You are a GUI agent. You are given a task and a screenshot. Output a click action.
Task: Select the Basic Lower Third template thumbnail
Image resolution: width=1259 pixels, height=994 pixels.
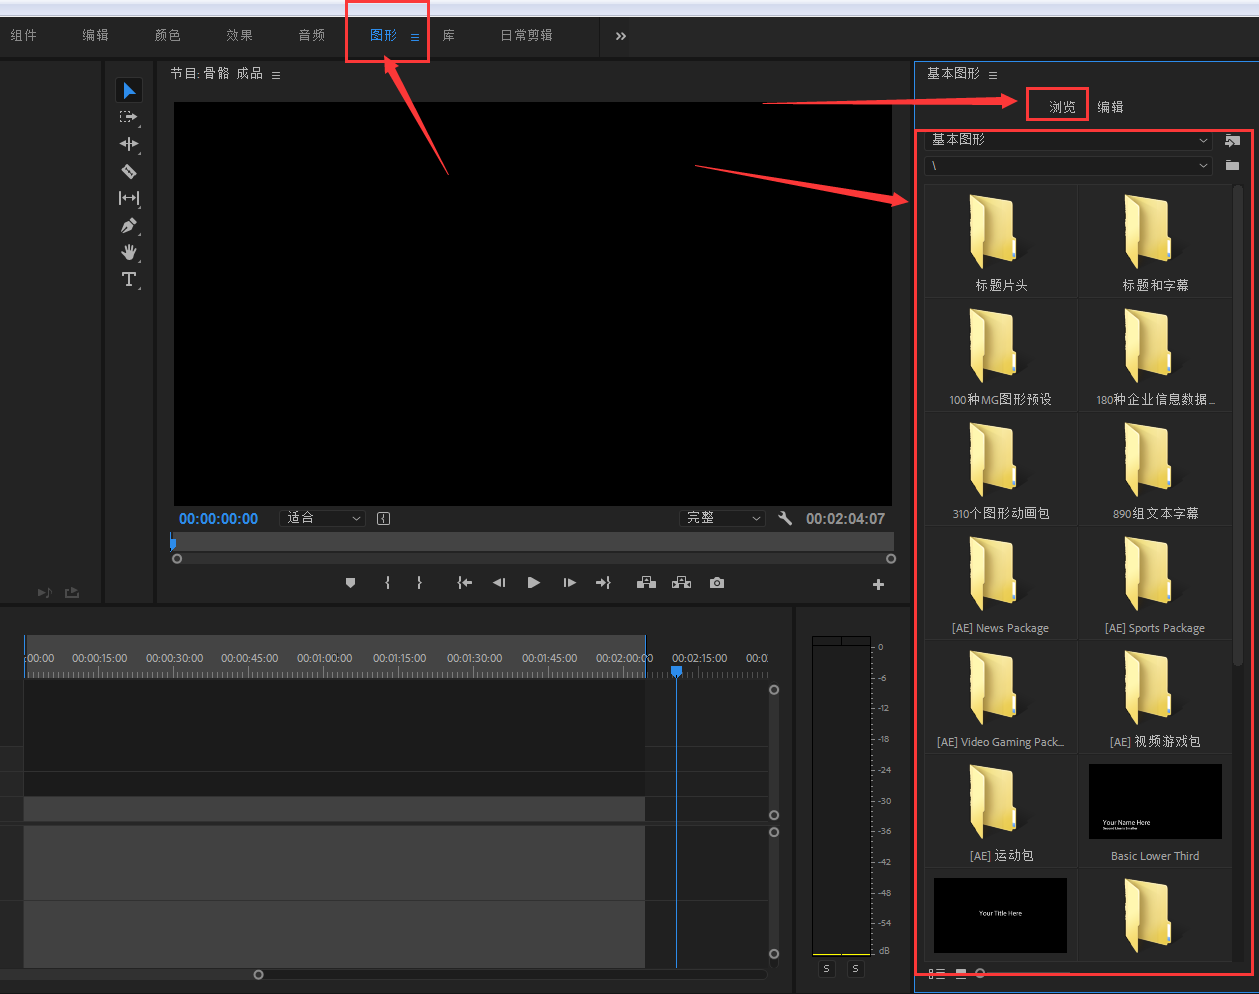coord(1155,802)
